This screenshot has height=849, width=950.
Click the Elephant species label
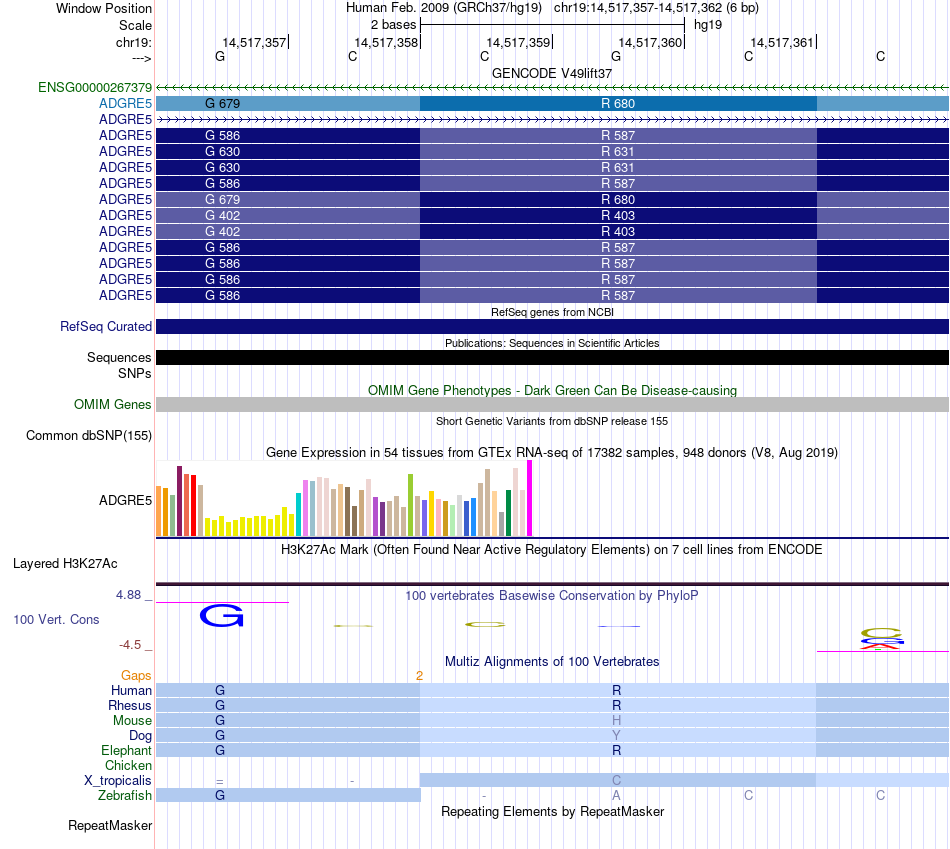(126, 750)
